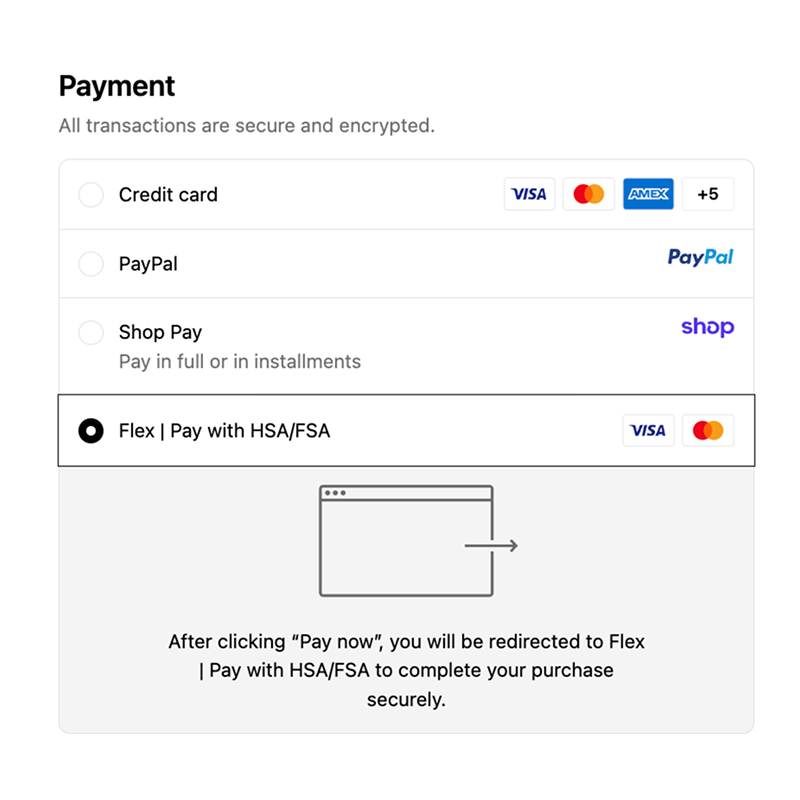Select the Credit card radio button

[x=91, y=195]
